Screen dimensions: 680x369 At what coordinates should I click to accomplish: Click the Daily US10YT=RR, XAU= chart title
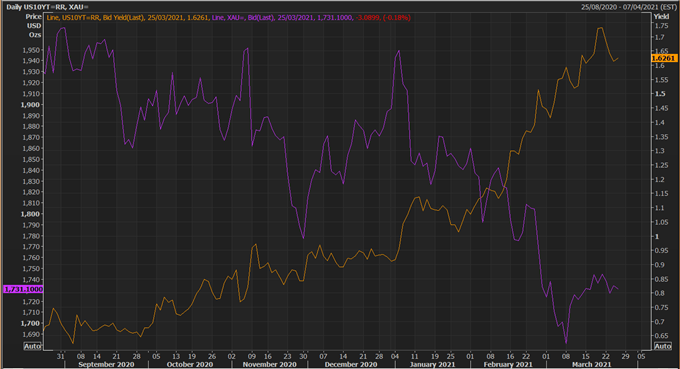coord(47,7)
